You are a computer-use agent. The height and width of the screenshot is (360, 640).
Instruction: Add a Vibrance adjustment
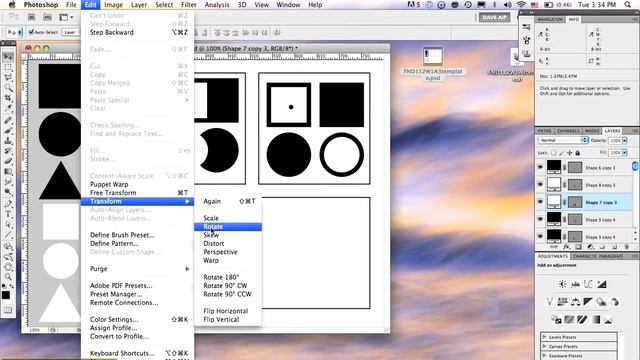549,302
